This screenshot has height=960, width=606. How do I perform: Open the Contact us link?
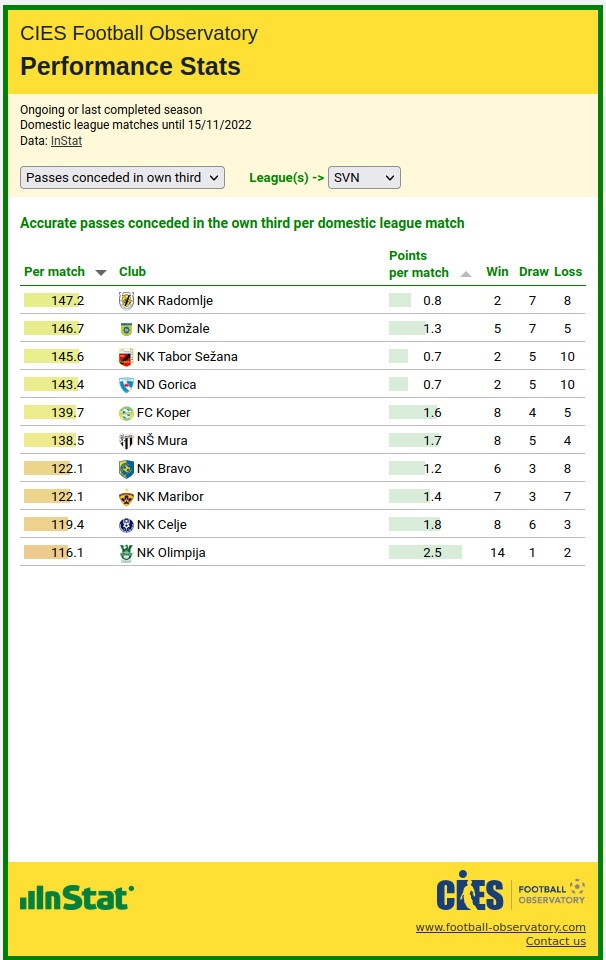tap(555, 941)
